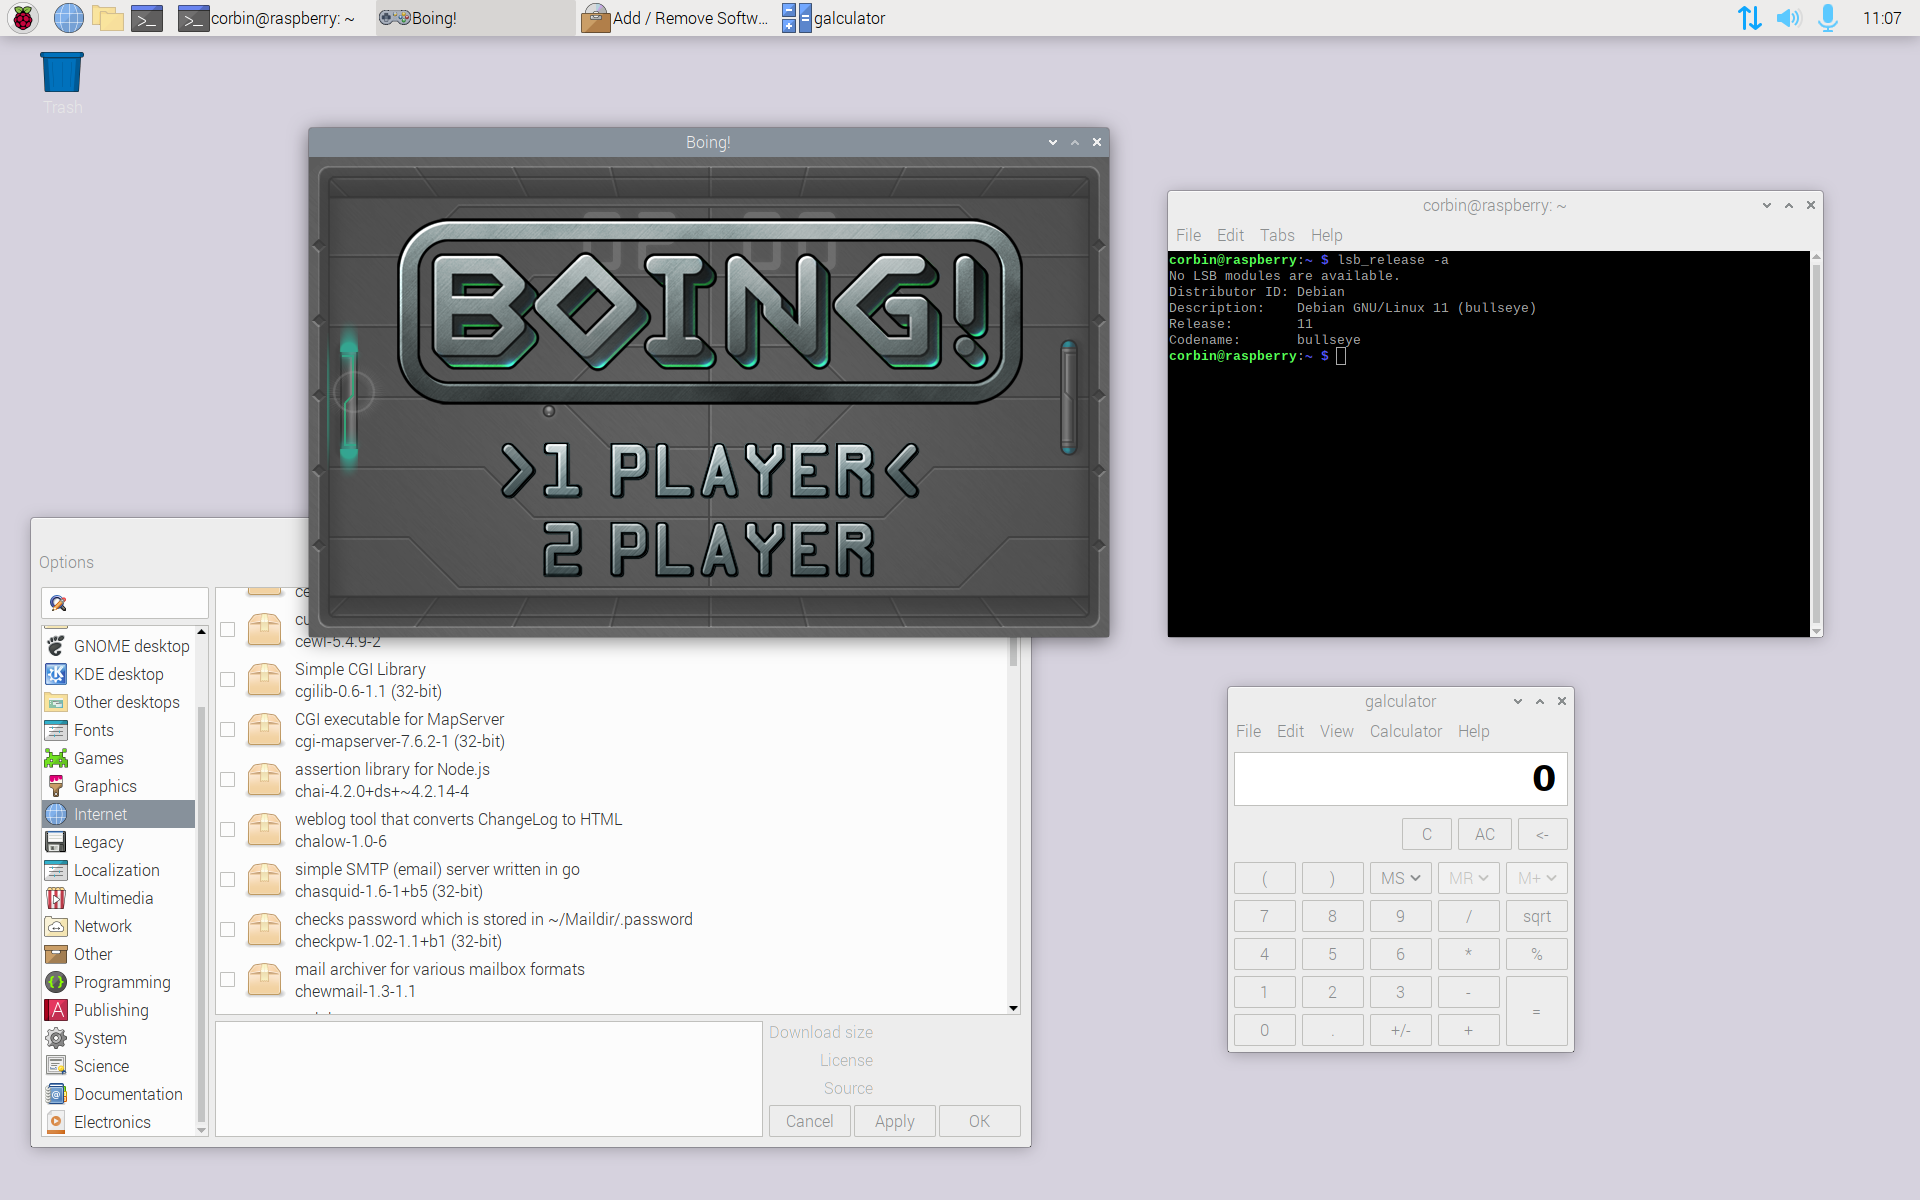Click the terminal launcher icon in taskbar
Image resolution: width=1920 pixels, height=1200 pixels.
click(147, 18)
